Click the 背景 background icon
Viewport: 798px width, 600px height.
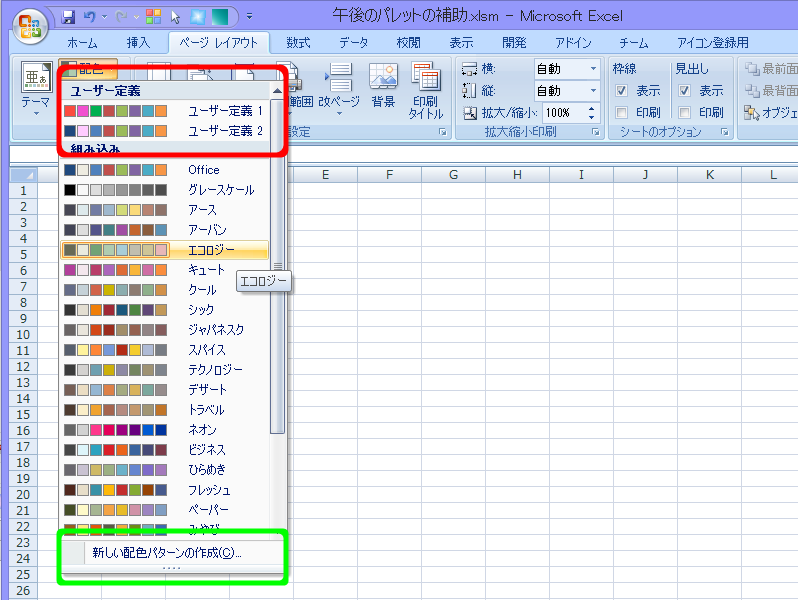[383, 76]
